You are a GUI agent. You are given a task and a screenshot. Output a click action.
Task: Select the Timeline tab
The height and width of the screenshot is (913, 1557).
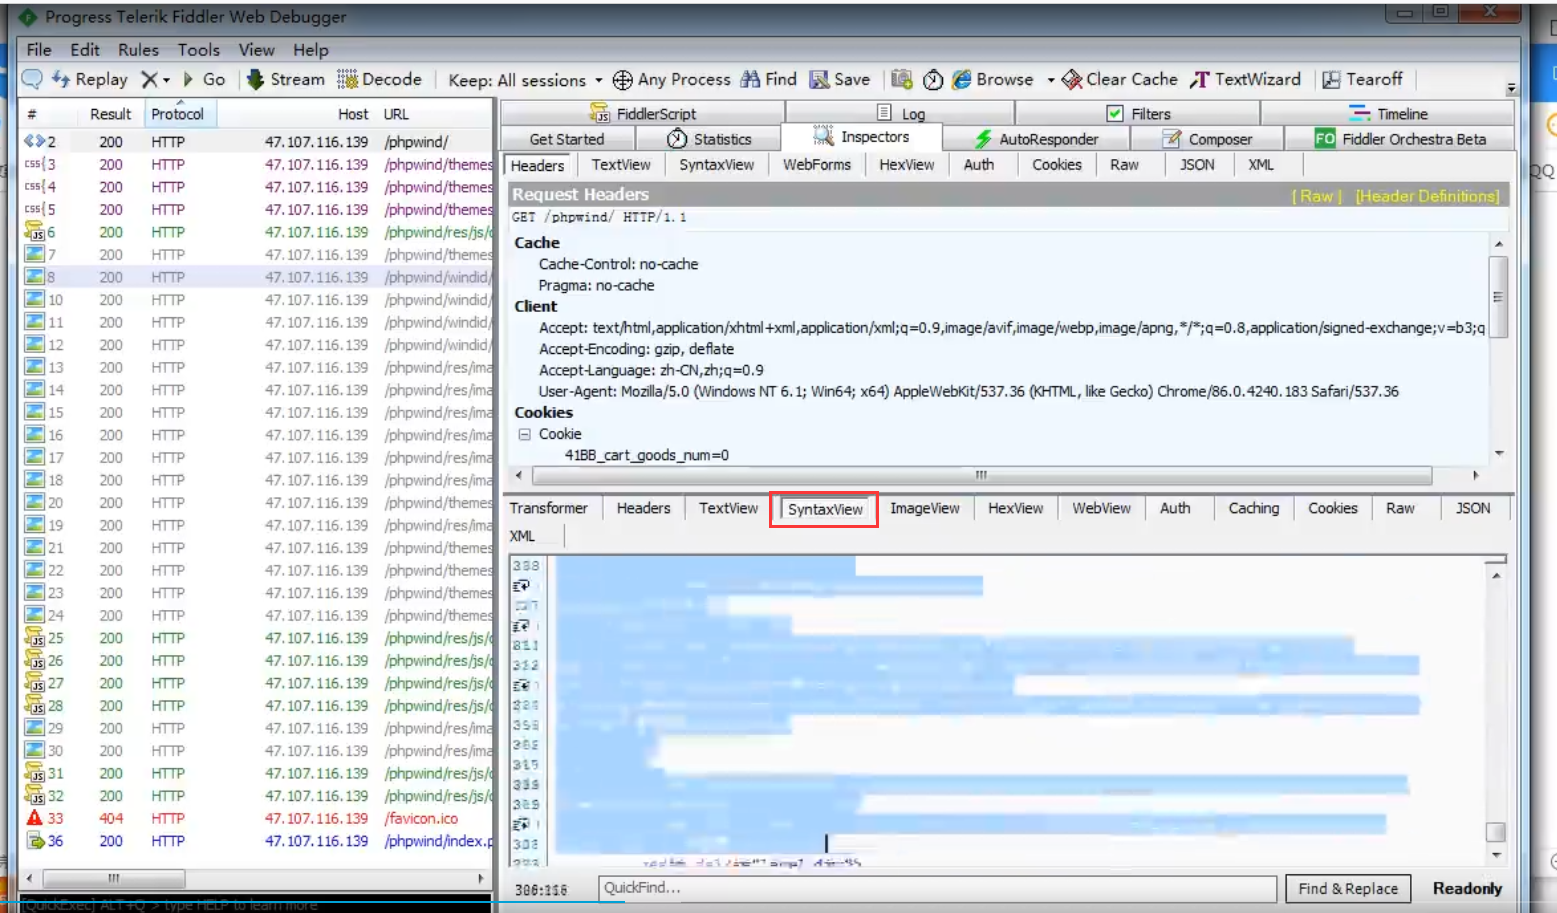(1388, 113)
